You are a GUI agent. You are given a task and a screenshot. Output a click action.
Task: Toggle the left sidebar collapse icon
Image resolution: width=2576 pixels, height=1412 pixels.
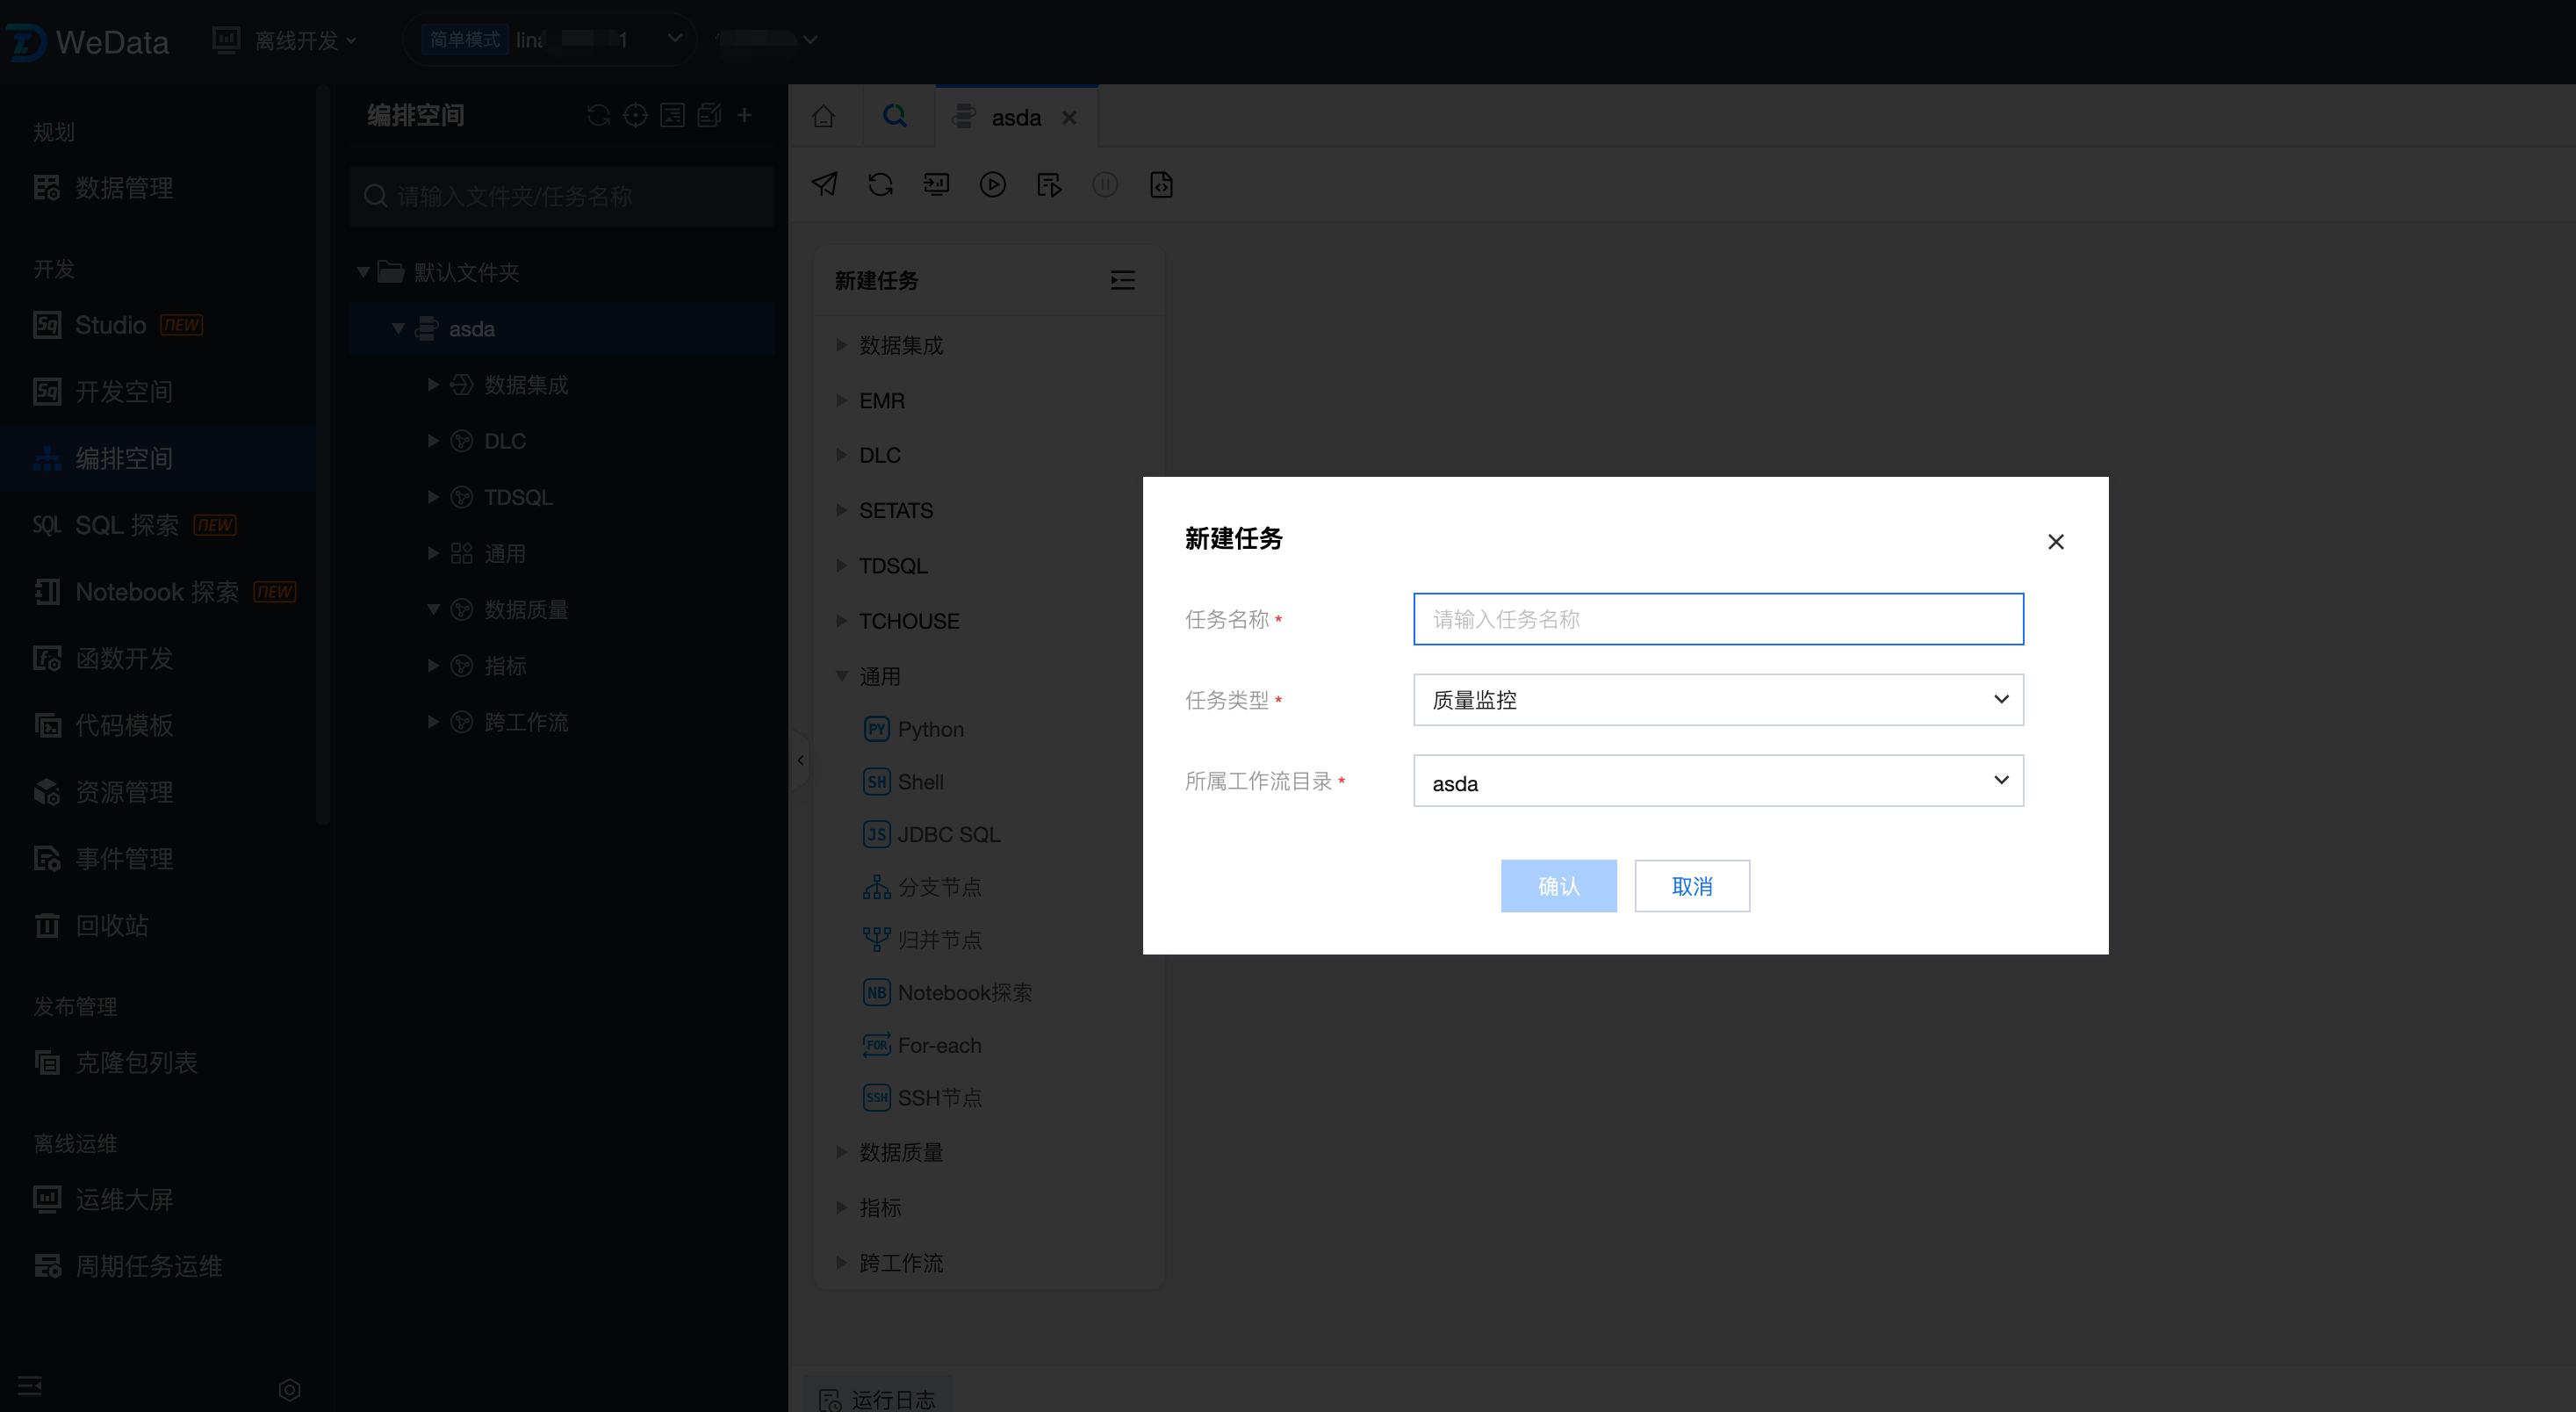[30, 1385]
